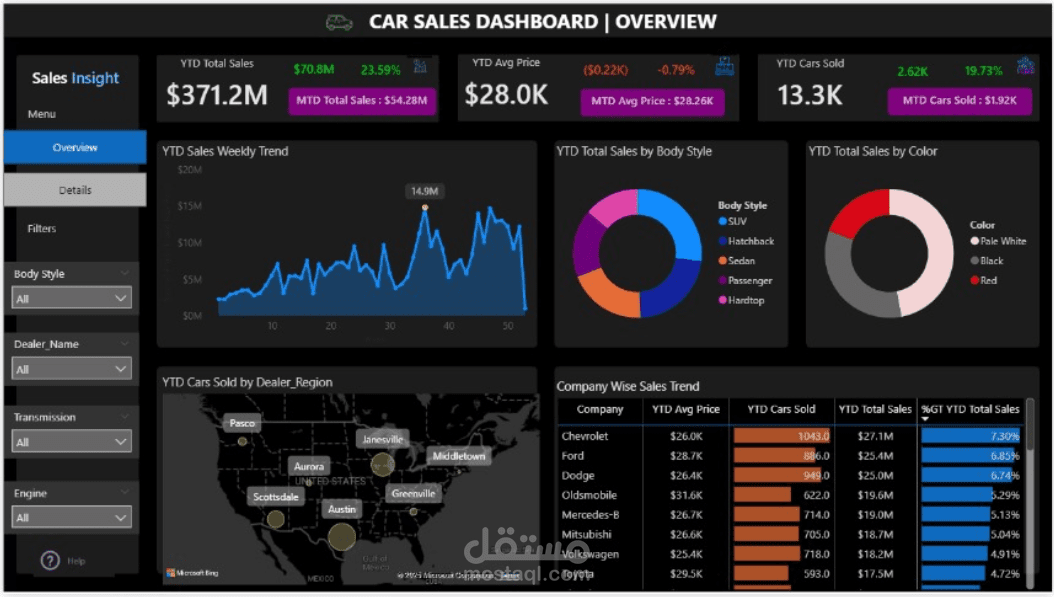
Task: Sort the table by the YTD Total Sales header
Action: click(875, 409)
